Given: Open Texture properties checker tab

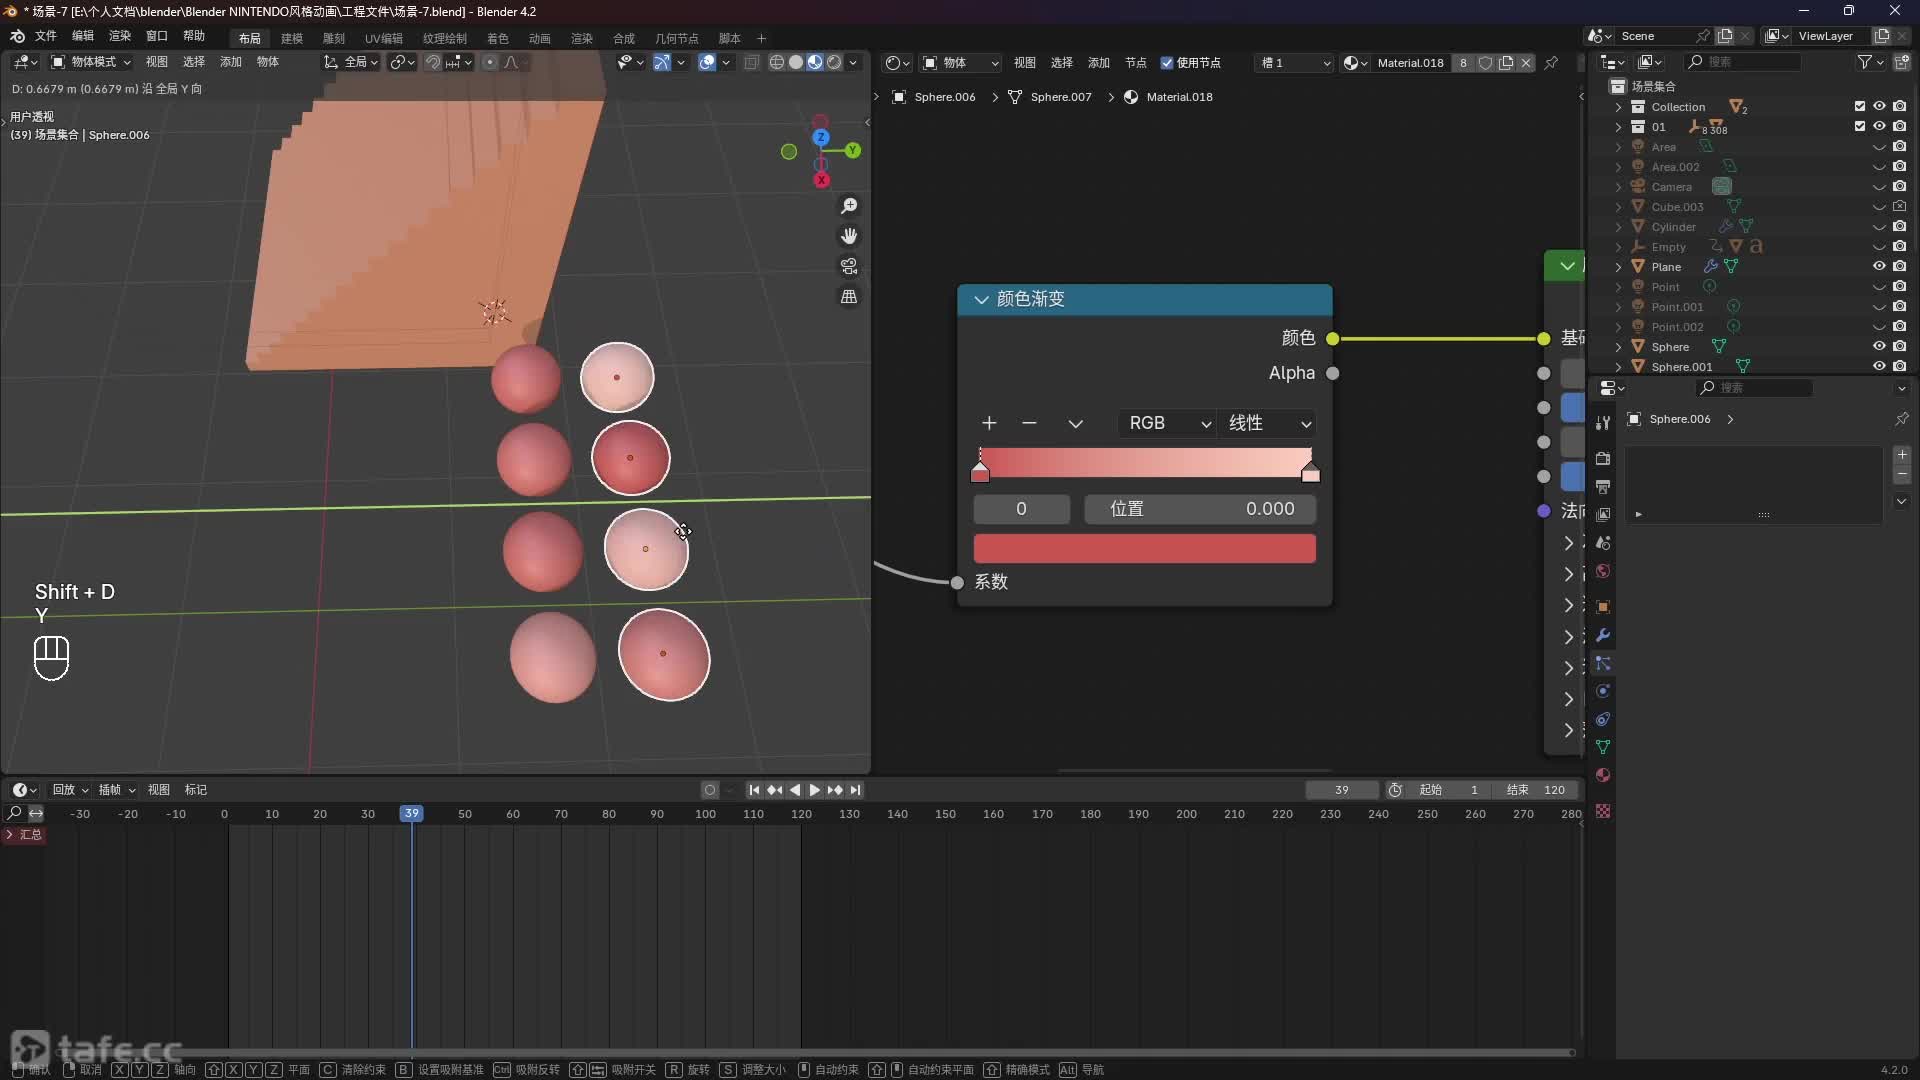Looking at the screenshot, I should click(x=1603, y=811).
